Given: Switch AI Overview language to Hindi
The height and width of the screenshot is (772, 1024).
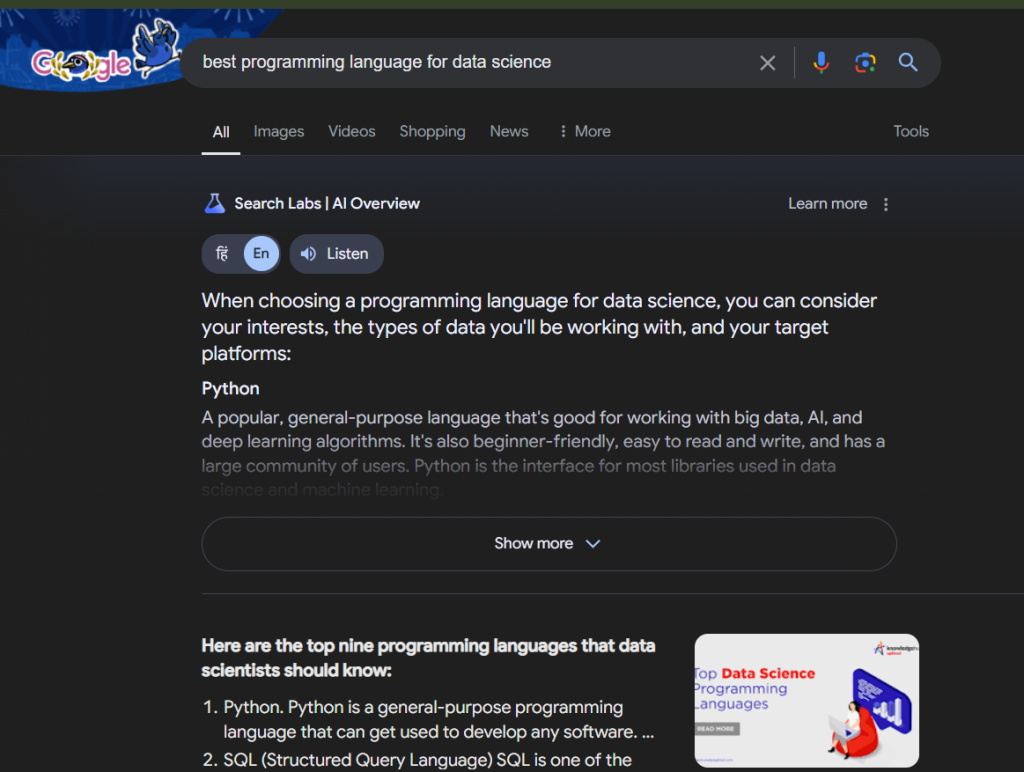Looking at the screenshot, I should click(222, 253).
